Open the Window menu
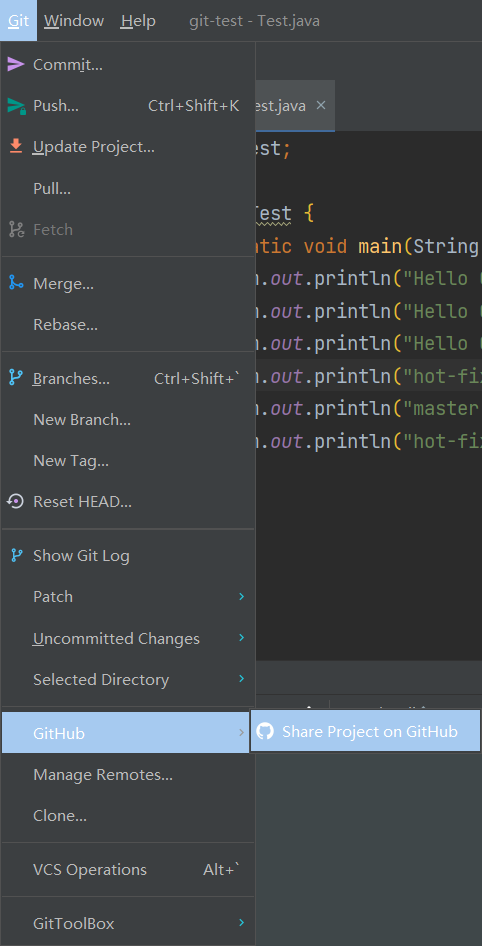482x946 pixels. [74, 21]
